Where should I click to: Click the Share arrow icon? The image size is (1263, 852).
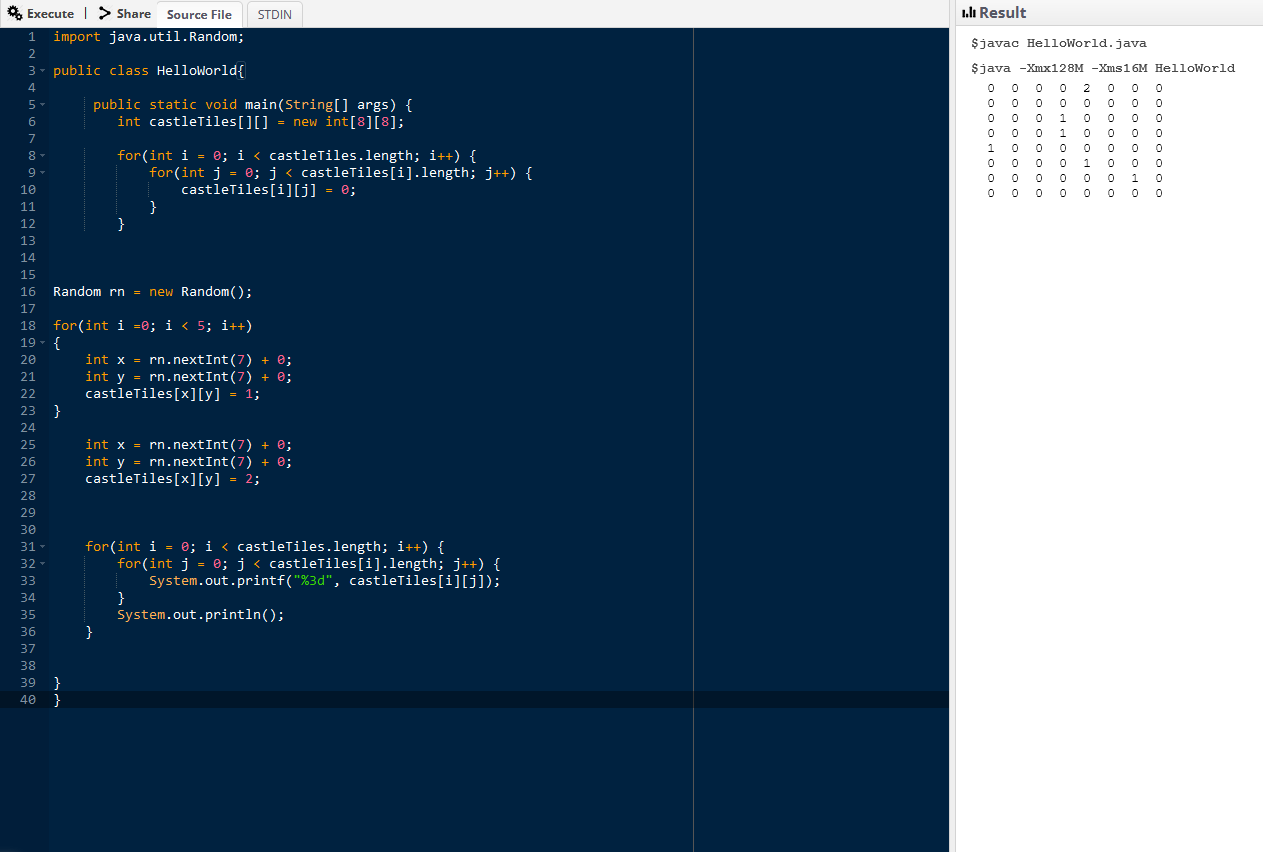(x=104, y=14)
